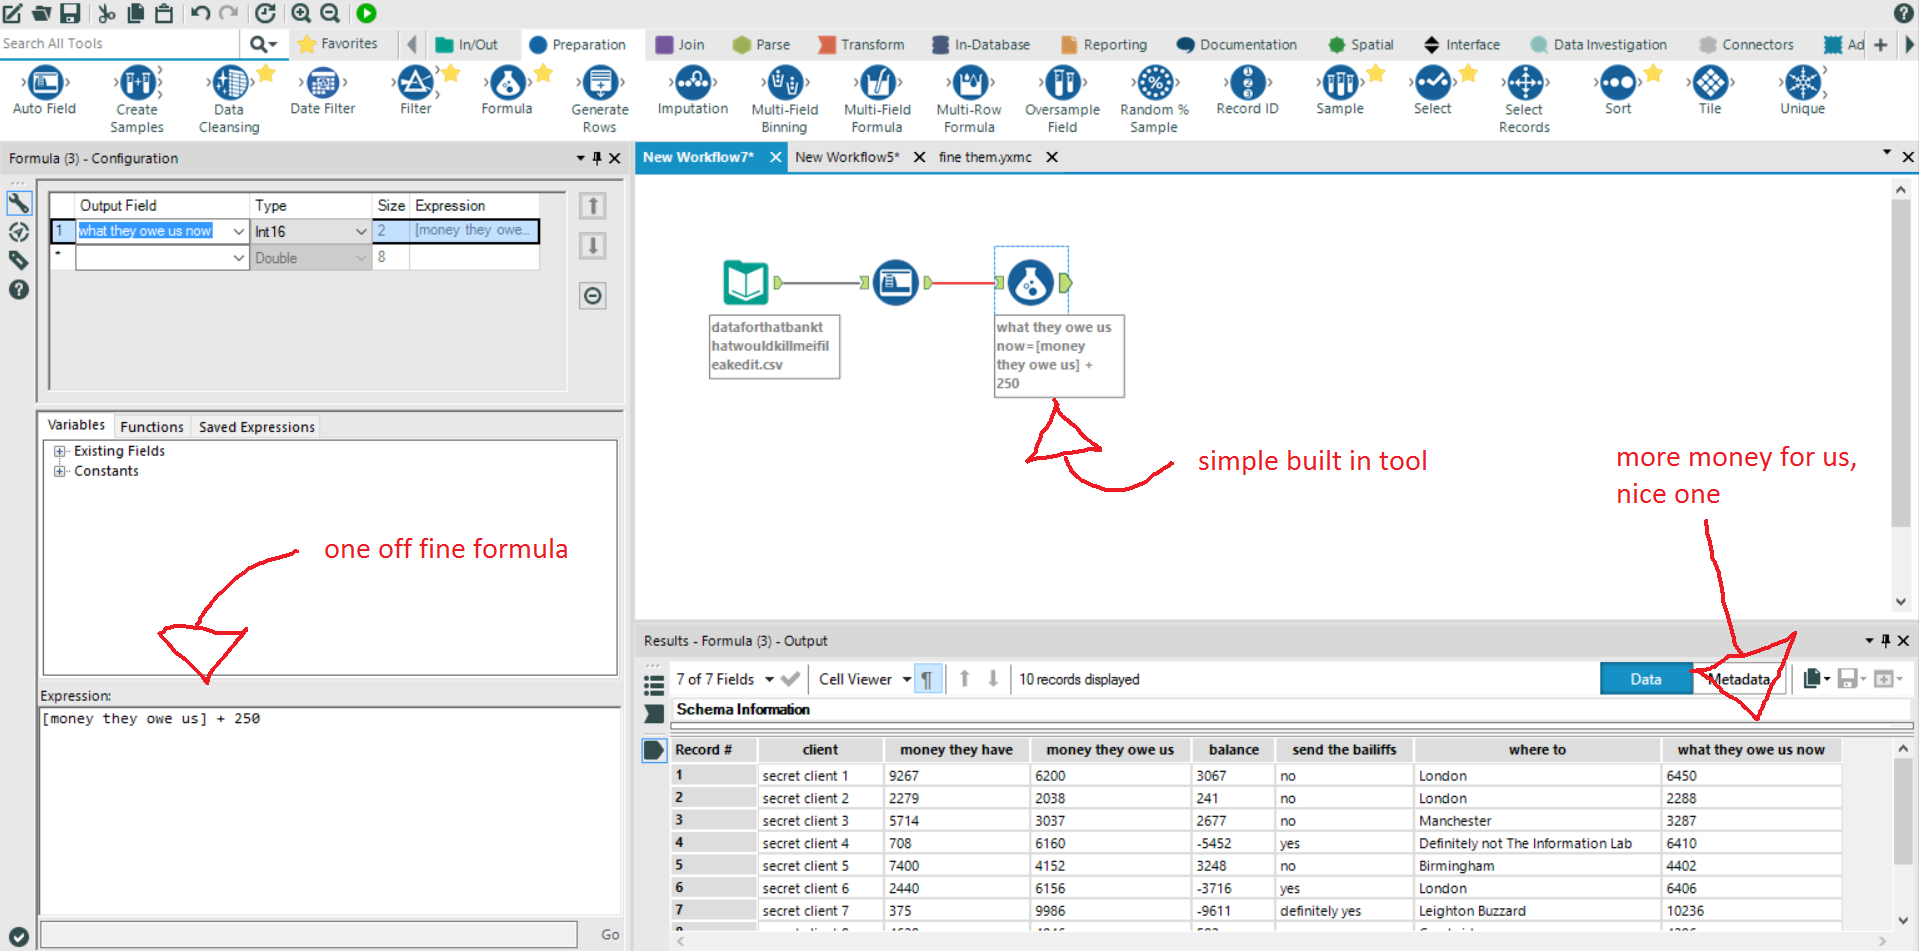The height and width of the screenshot is (951, 1919).
Task: Click the Go button in results
Action: [610, 934]
